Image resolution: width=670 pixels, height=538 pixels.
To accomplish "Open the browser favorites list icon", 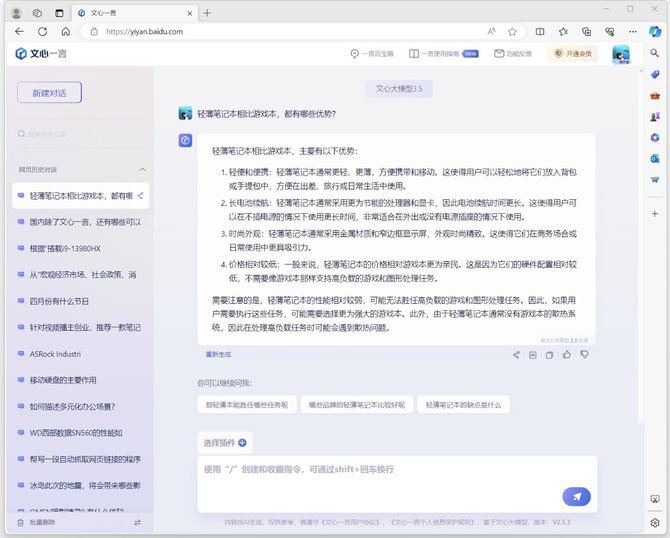I will (x=563, y=31).
